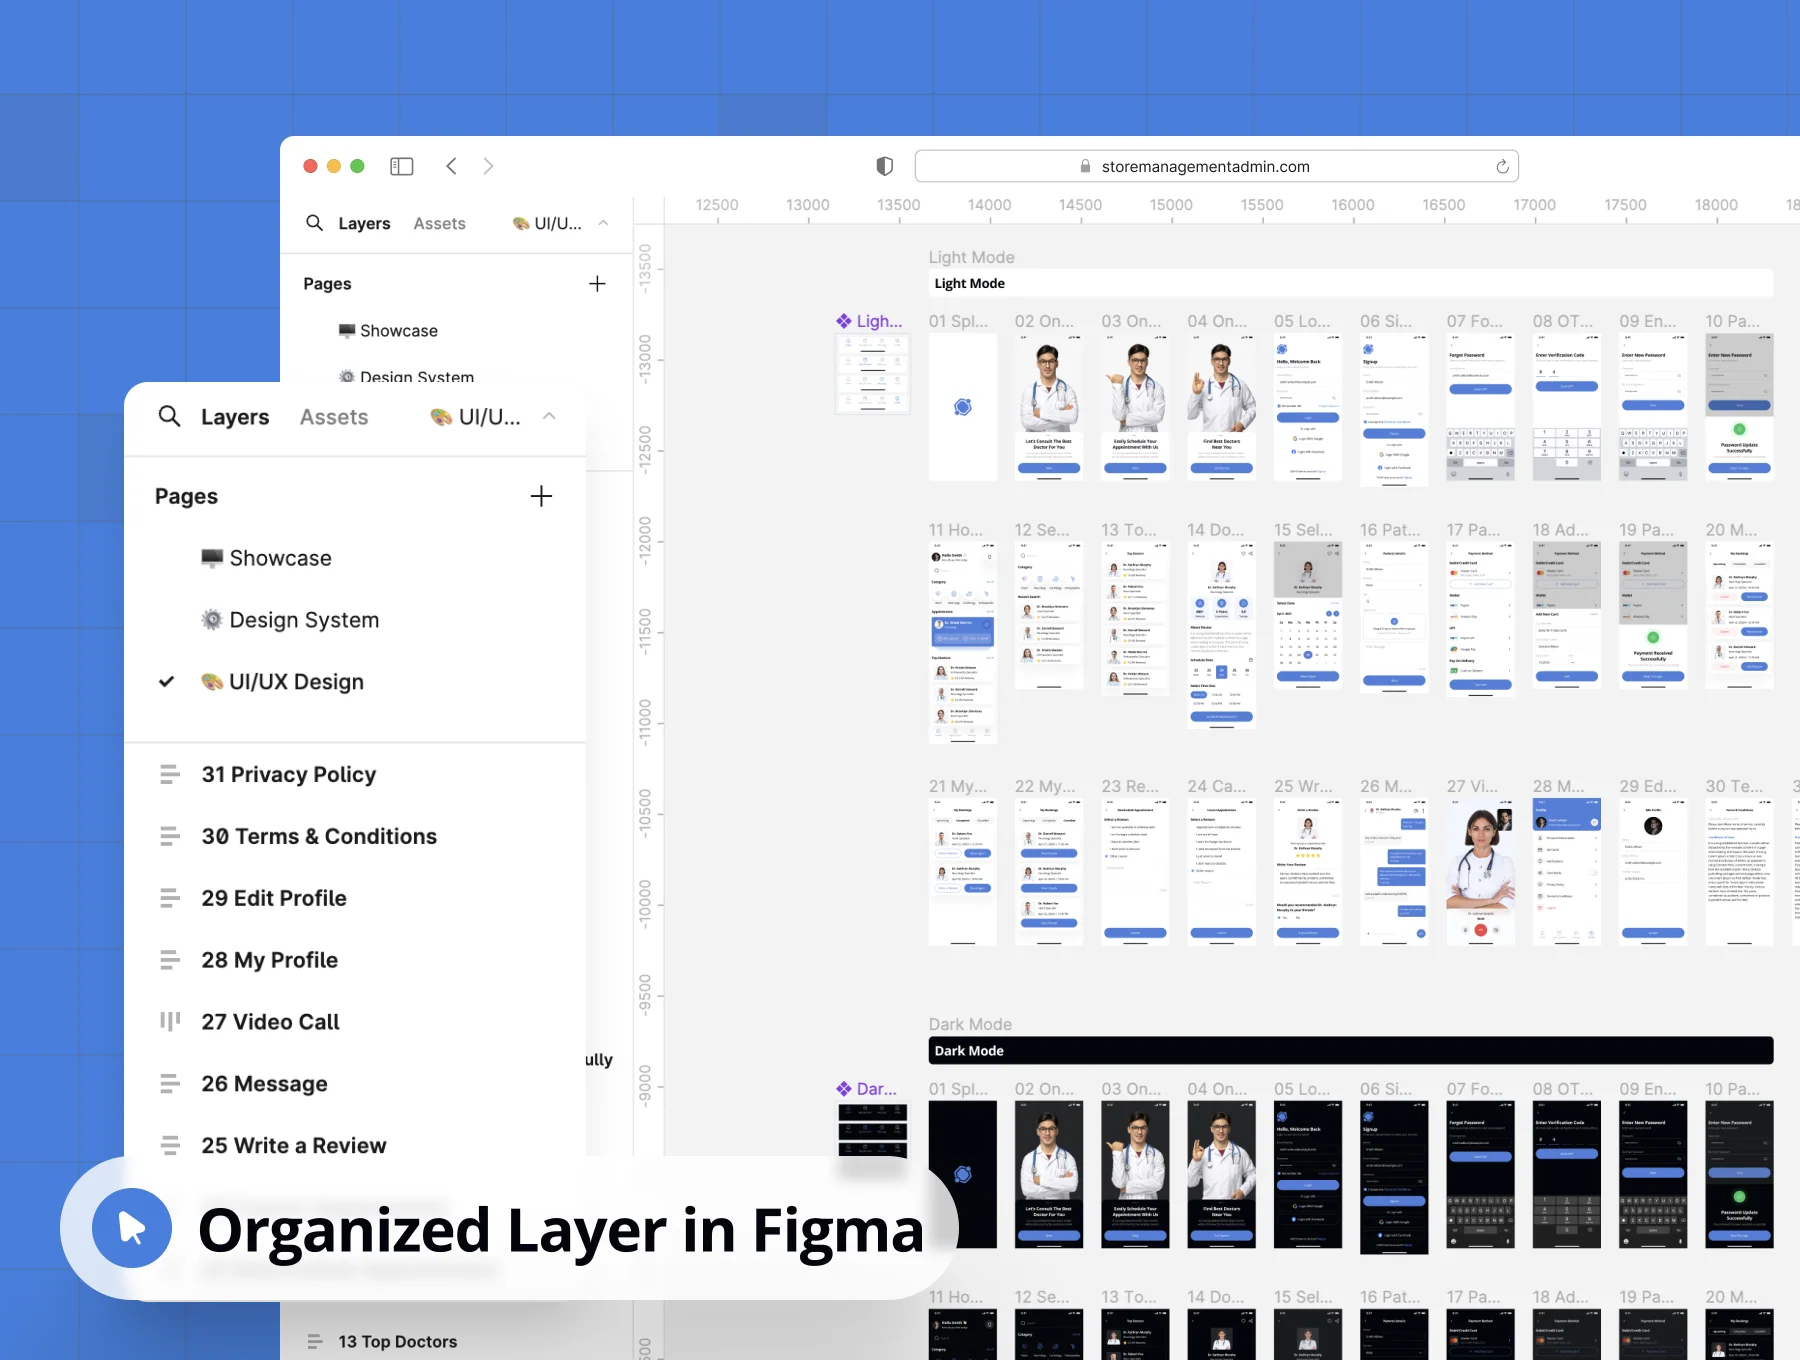Select the Light Mode 15 Sel... frame
1800x1360 pixels.
click(1308, 616)
